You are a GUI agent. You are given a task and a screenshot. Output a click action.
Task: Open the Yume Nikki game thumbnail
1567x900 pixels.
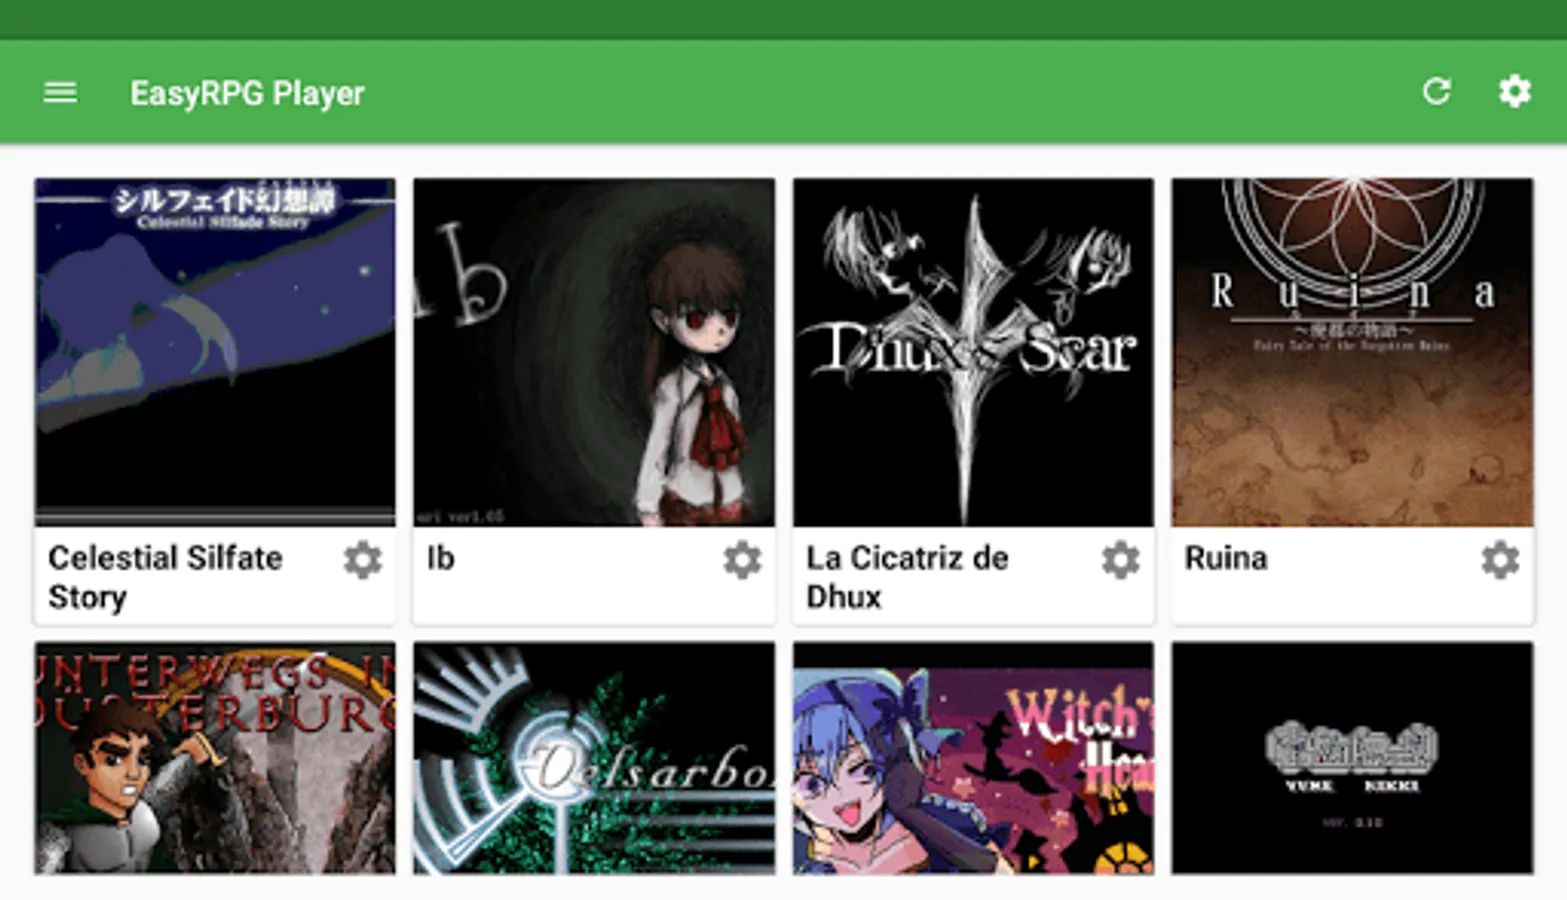1352,758
